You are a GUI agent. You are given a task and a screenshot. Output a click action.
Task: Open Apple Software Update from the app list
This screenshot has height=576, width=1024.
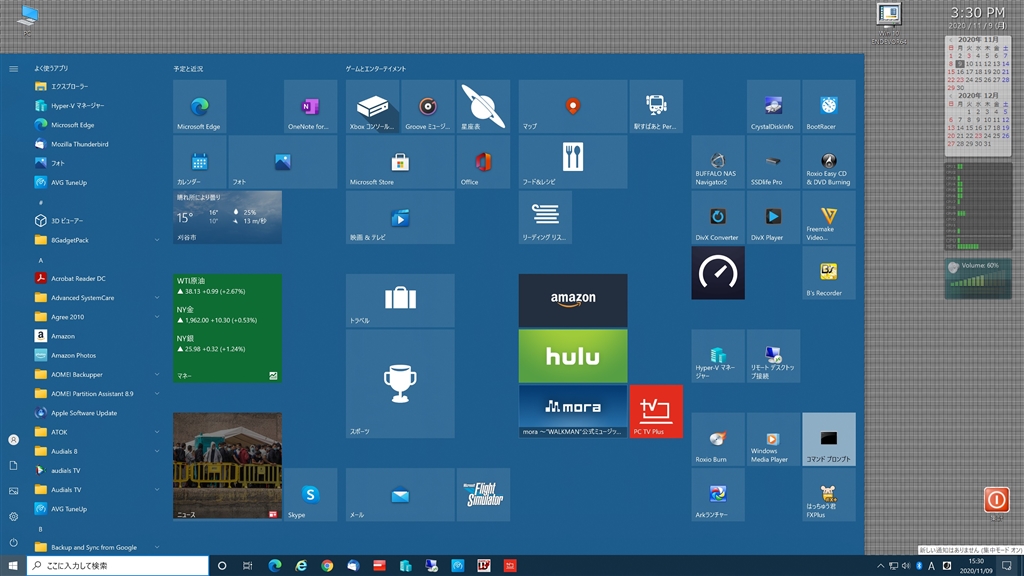point(97,413)
